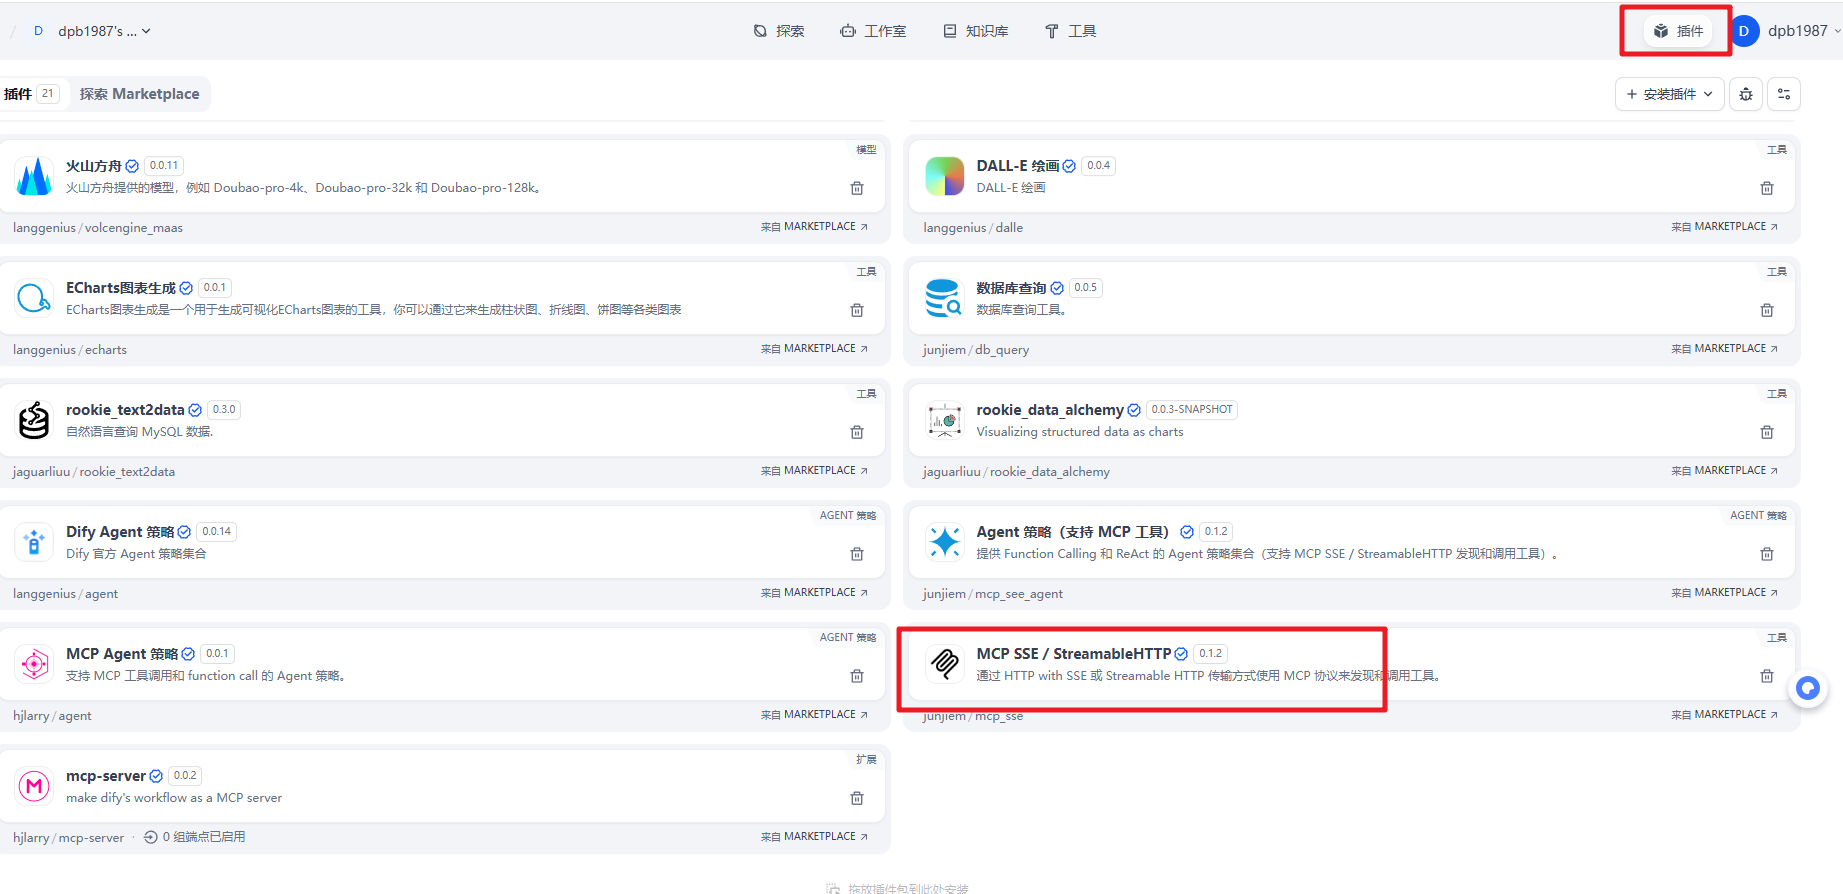This screenshot has width=1843, height=894.
Task: Click the debug bug icon button
Action: [1745, 94]
